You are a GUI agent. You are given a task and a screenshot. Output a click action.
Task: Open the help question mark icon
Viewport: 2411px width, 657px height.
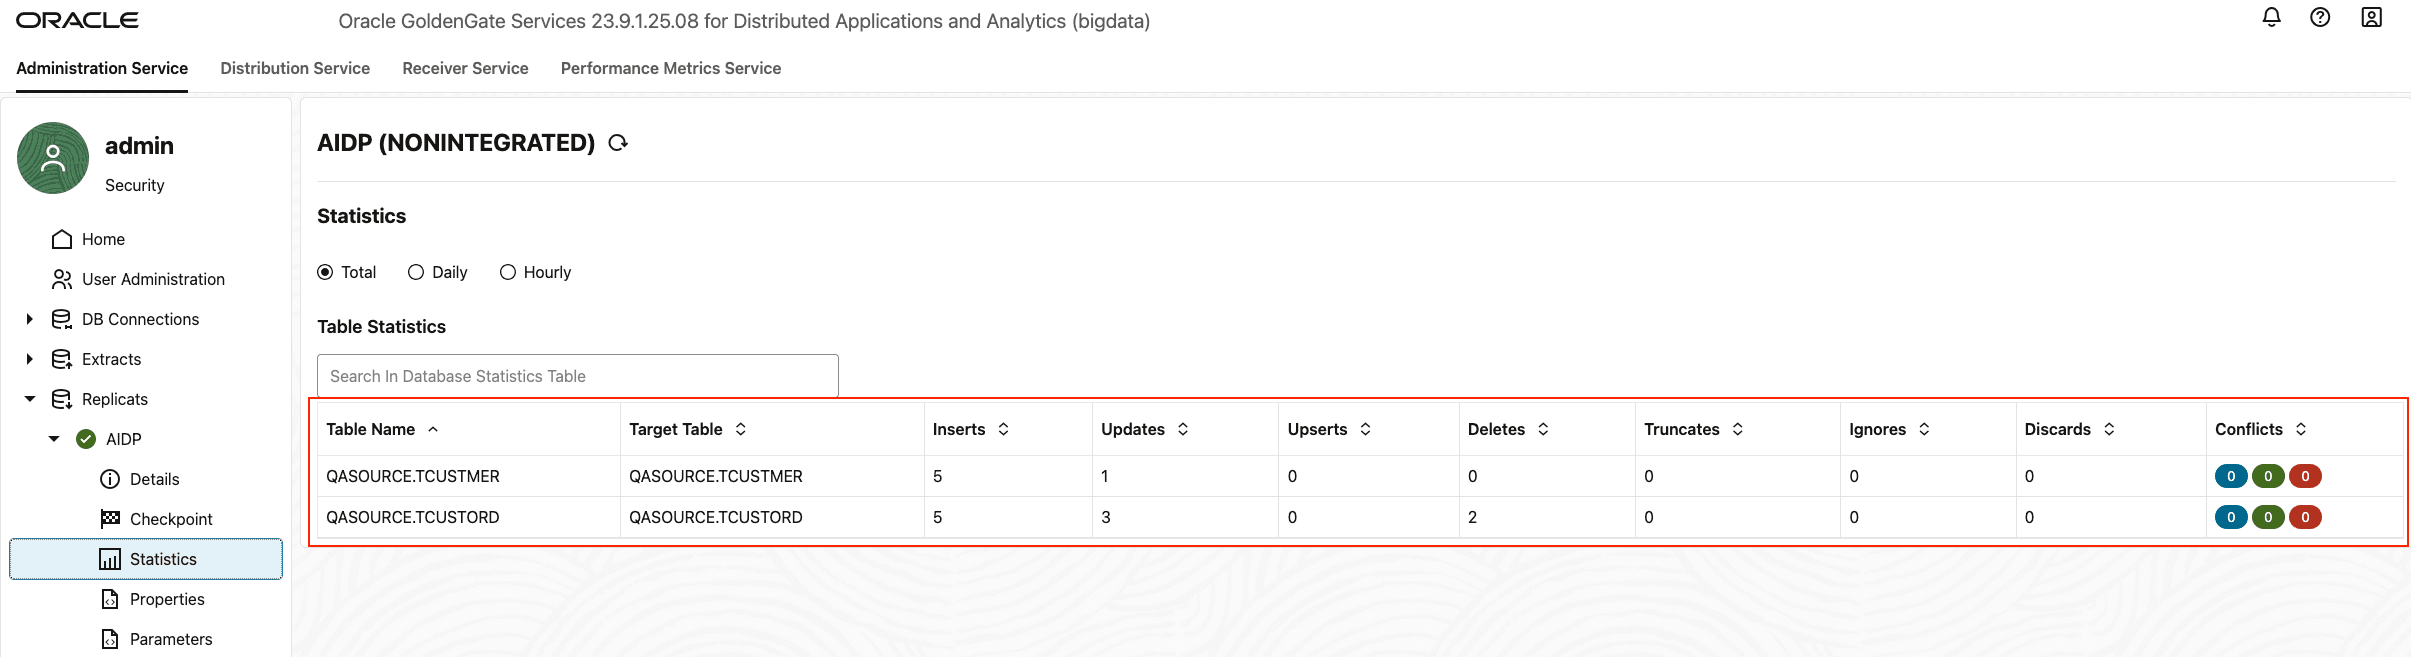point(2320,17)
